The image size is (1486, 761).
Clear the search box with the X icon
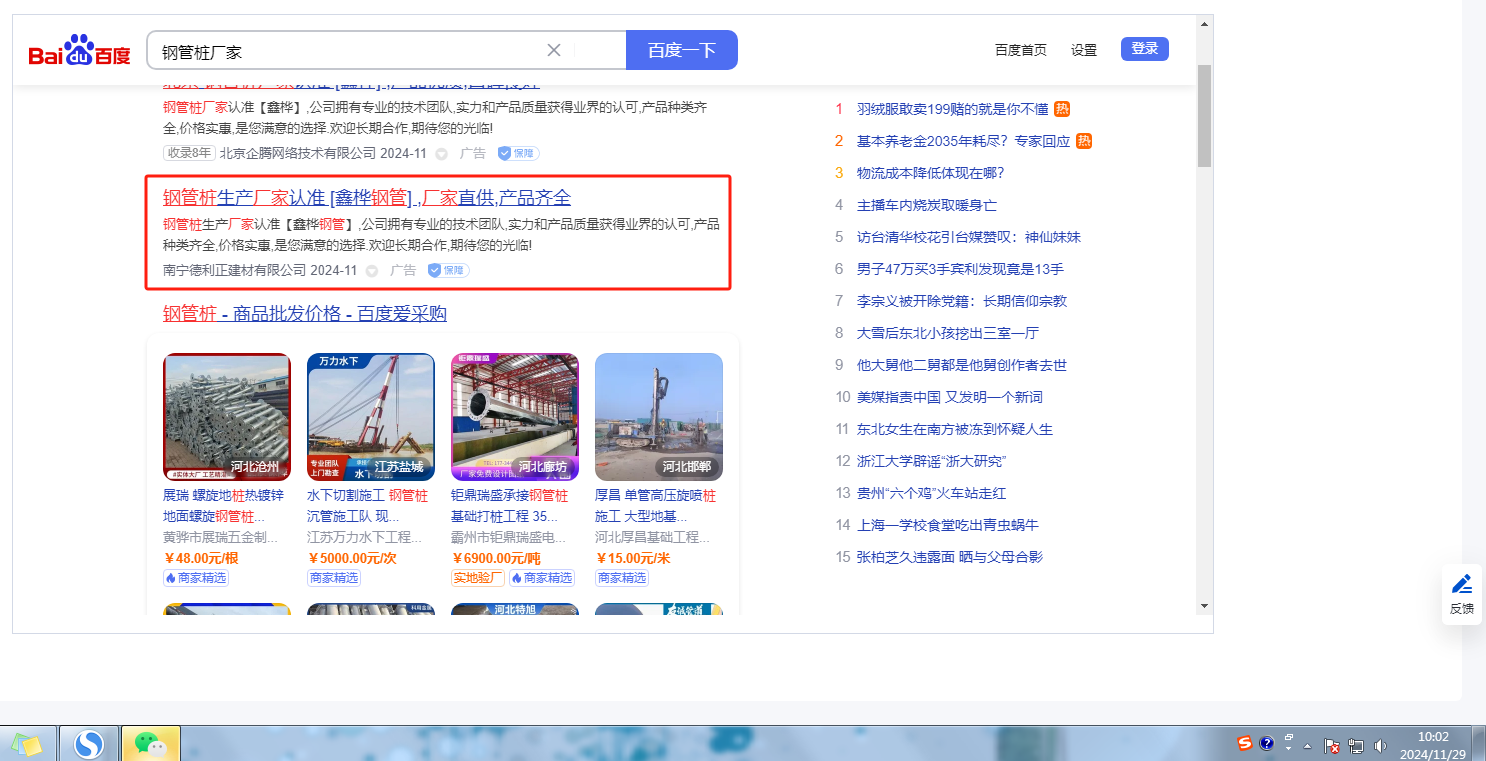(554, 50)
